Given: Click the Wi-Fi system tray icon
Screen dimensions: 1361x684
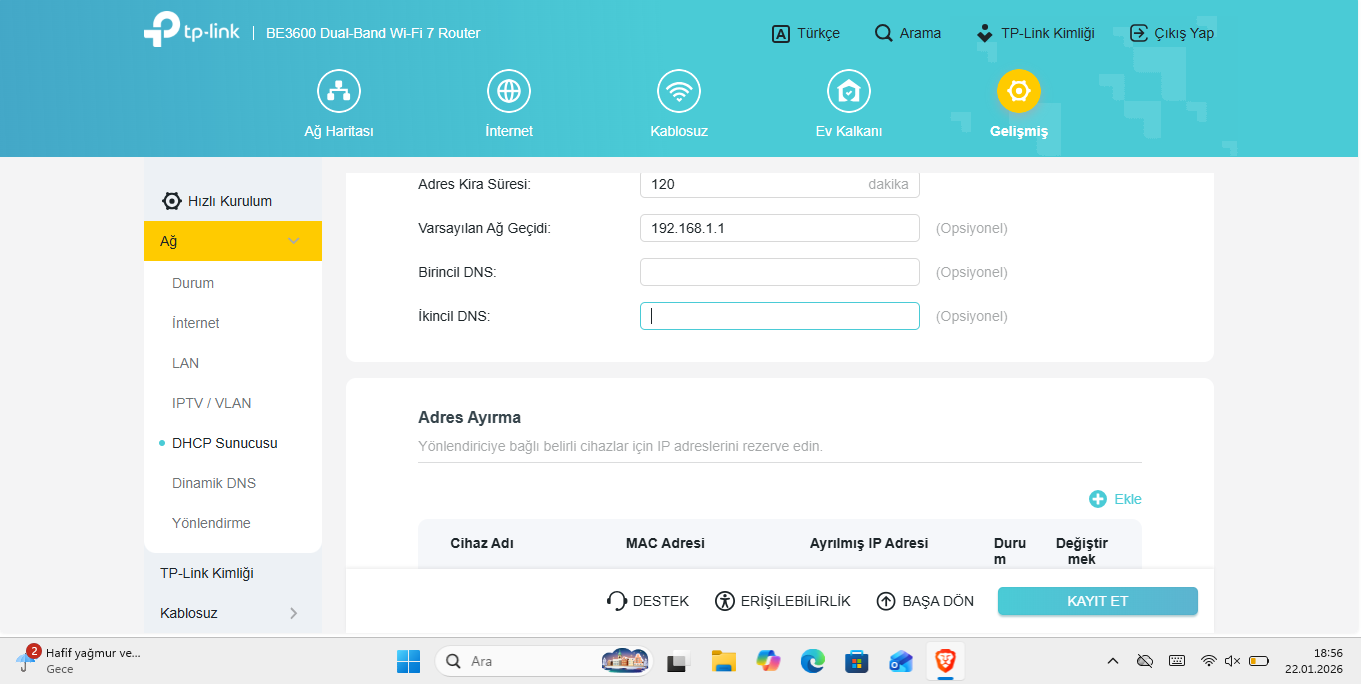Looking at the screenshot, I should pos(1209,661).
